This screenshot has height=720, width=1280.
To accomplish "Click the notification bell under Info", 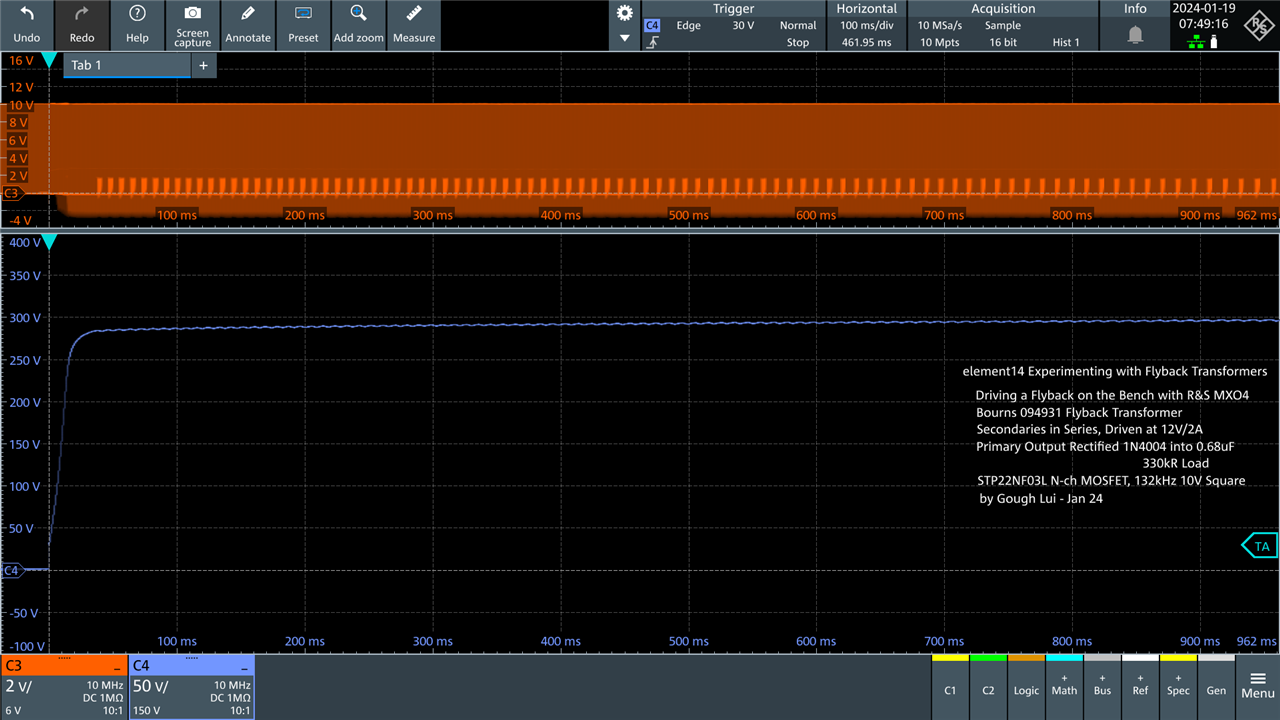I will click(1135, 35).
